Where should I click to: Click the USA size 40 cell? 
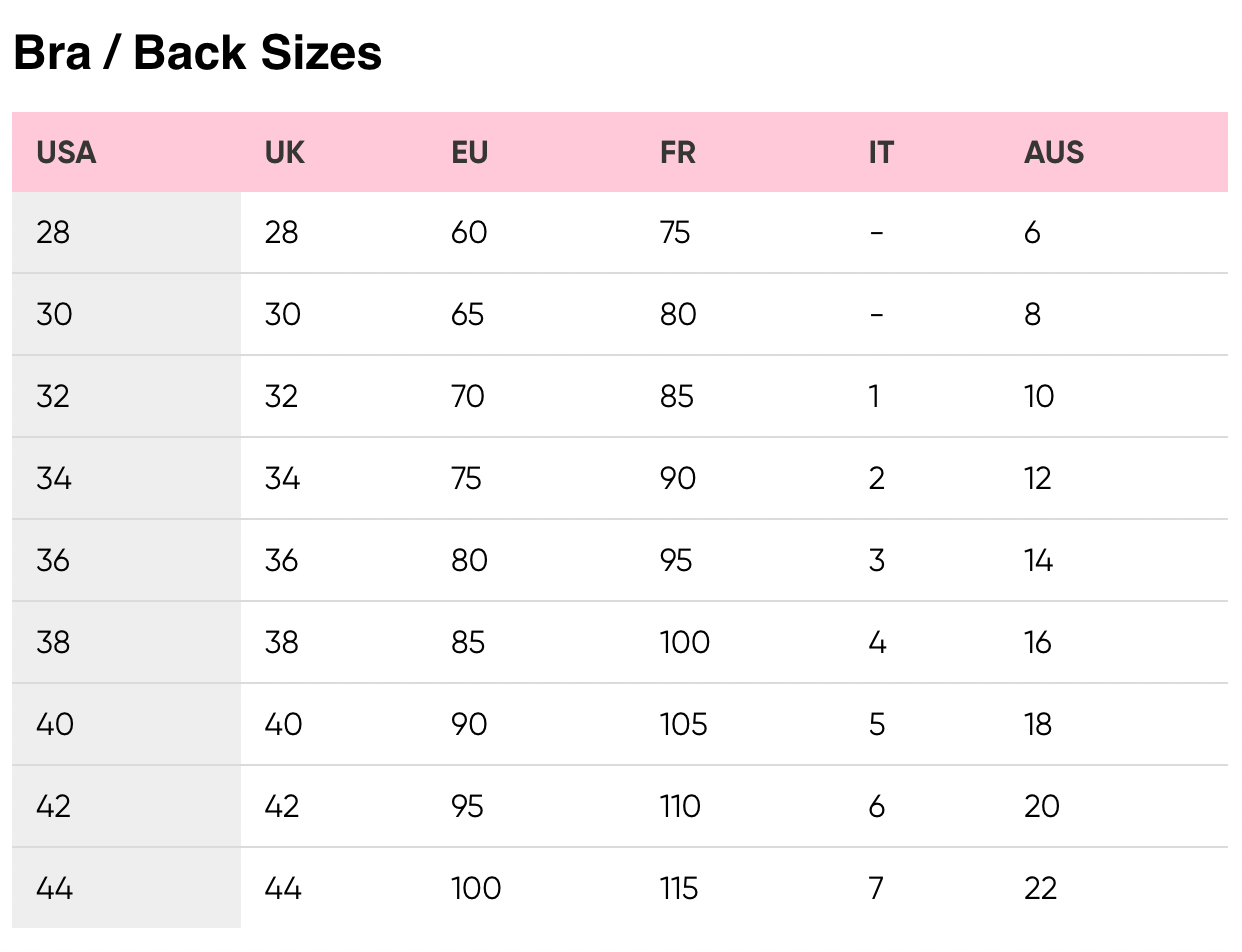[55, 725]
